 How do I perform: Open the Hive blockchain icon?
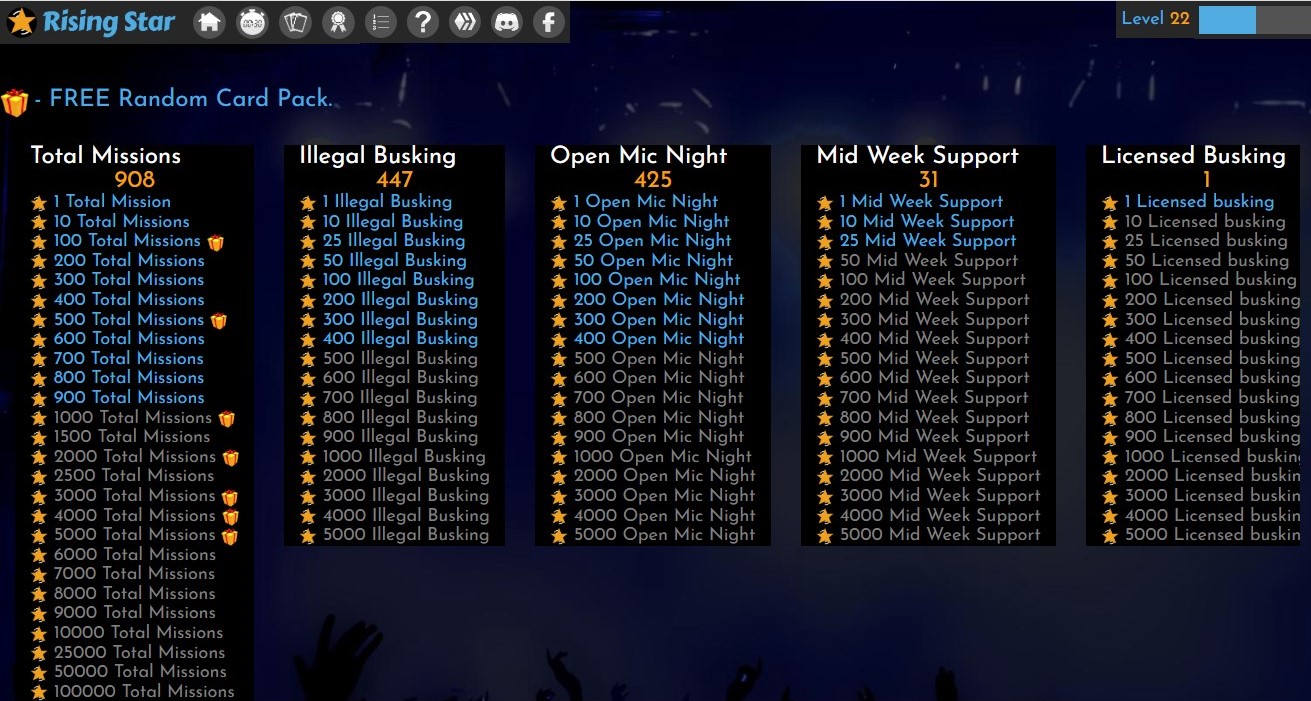point(465,21)
